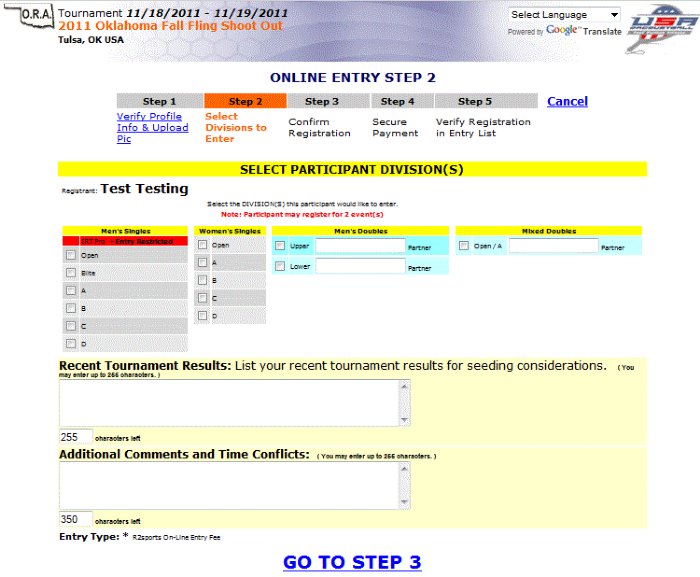Click the 255 characters left counter field
The image size is (700, 577).
point(75,436)
